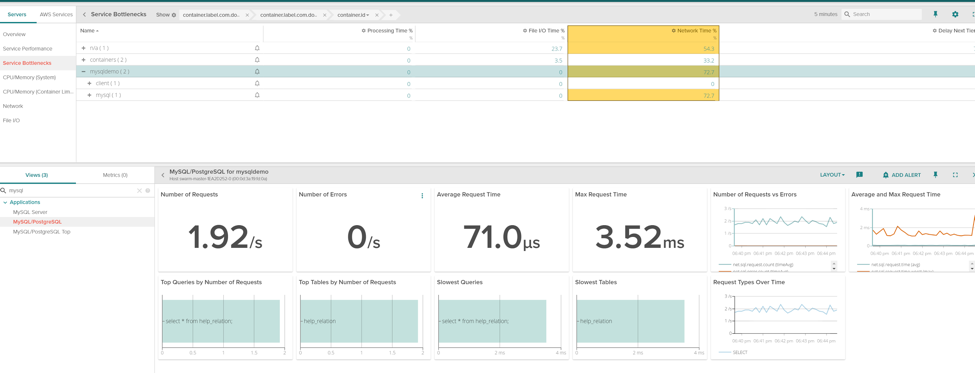
Task: Click the top Search field
Action: pos(883,14)
